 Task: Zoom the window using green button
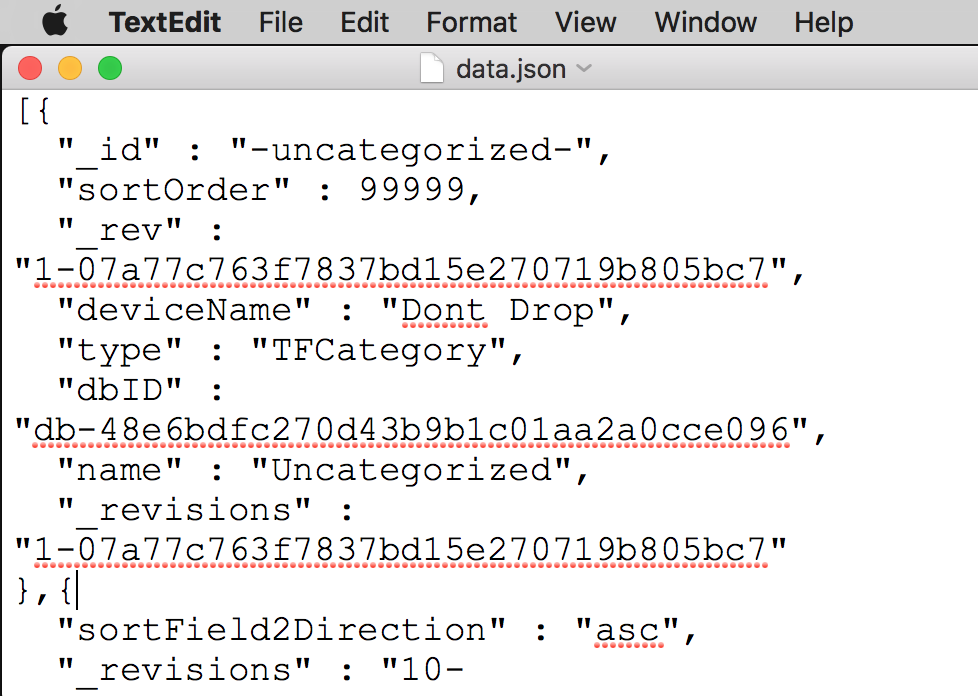(x=110, y=68)
